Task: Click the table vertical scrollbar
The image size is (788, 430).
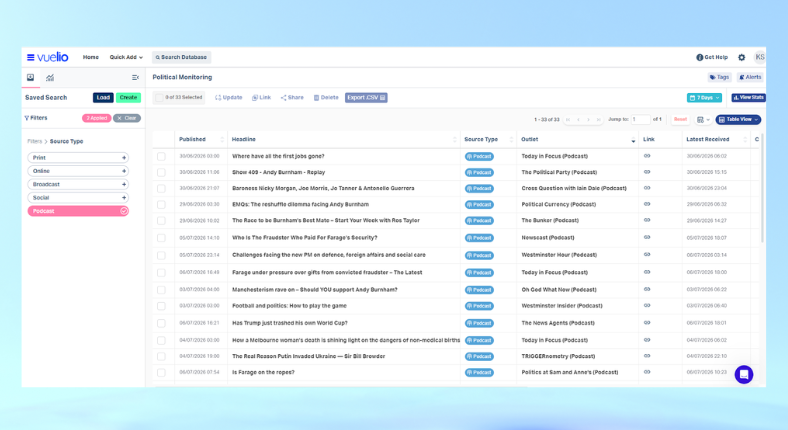Action: coord(762,188)
